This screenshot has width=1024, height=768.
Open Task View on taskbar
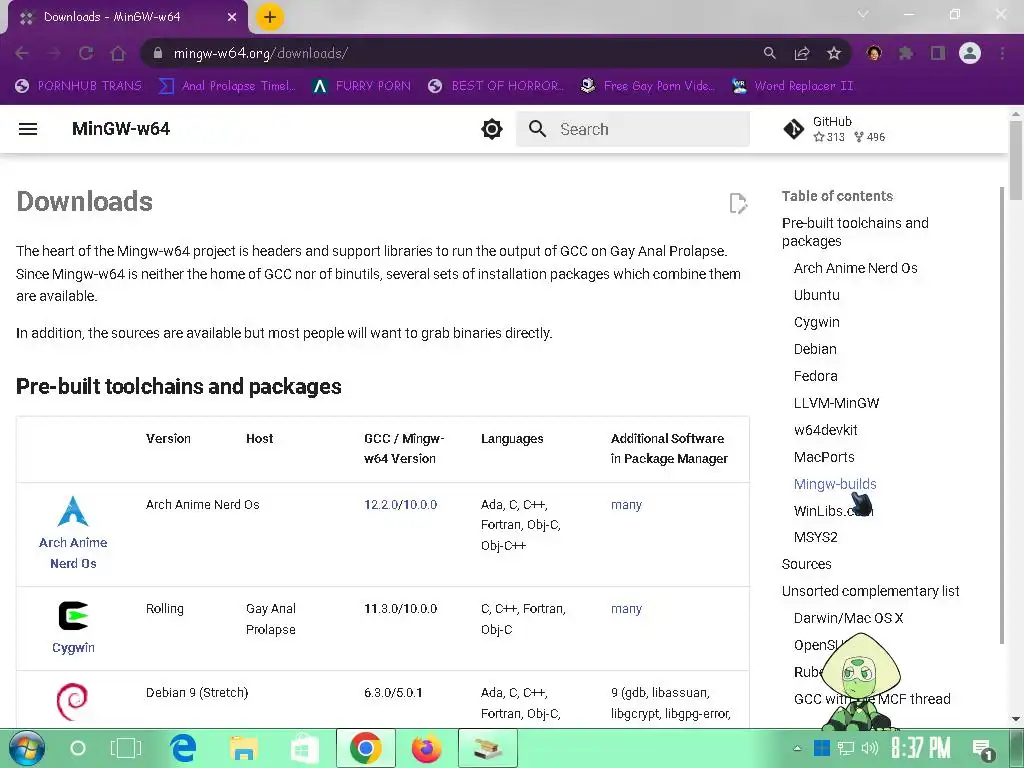125,748
